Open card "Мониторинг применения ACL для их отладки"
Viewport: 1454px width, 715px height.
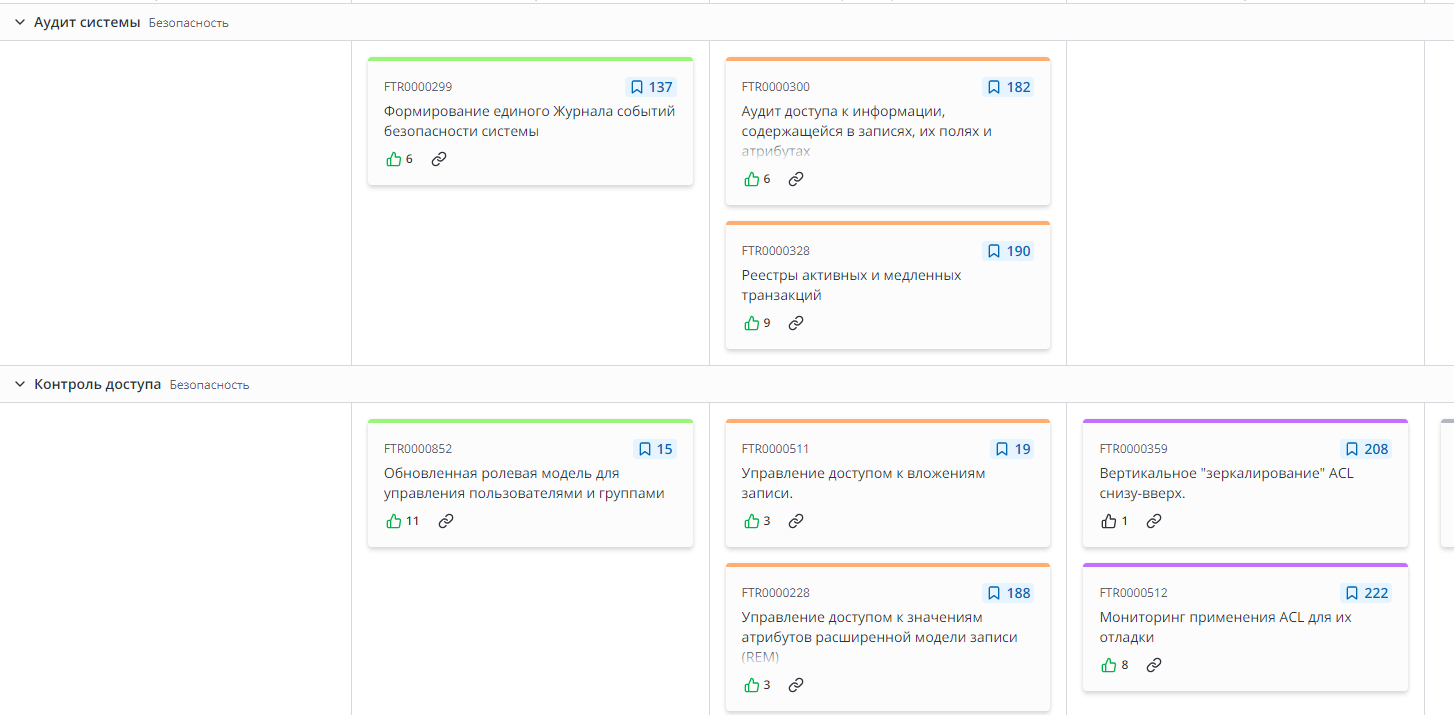[1225, 627]
